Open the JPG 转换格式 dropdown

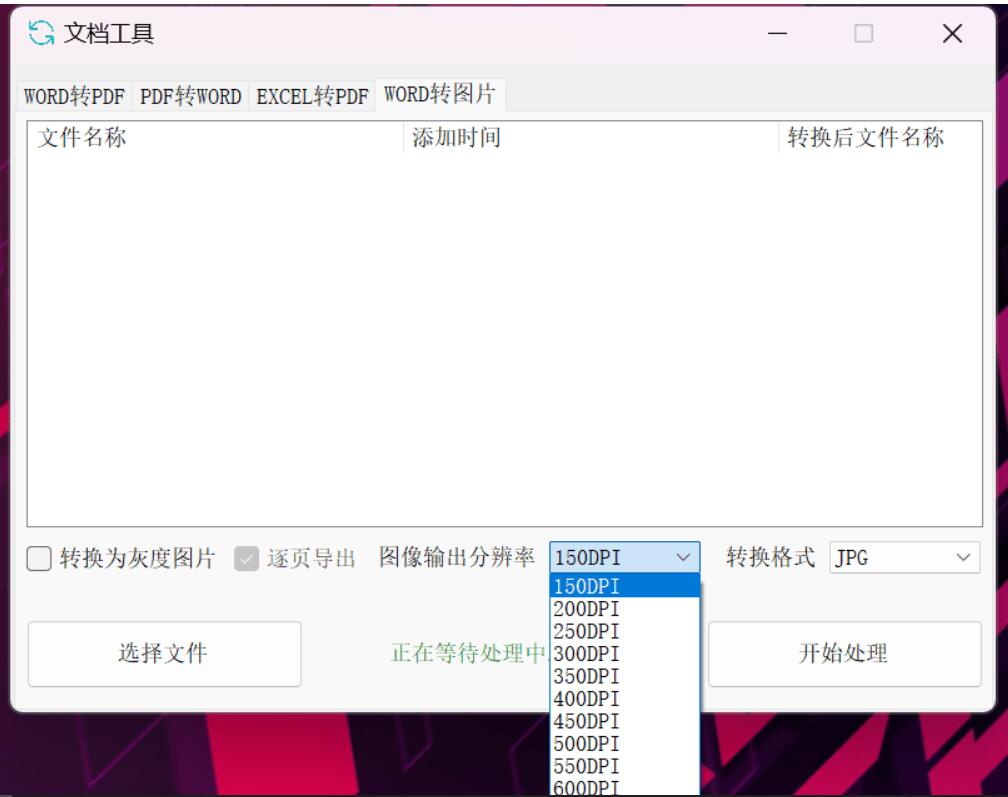(x=904, y=557)
